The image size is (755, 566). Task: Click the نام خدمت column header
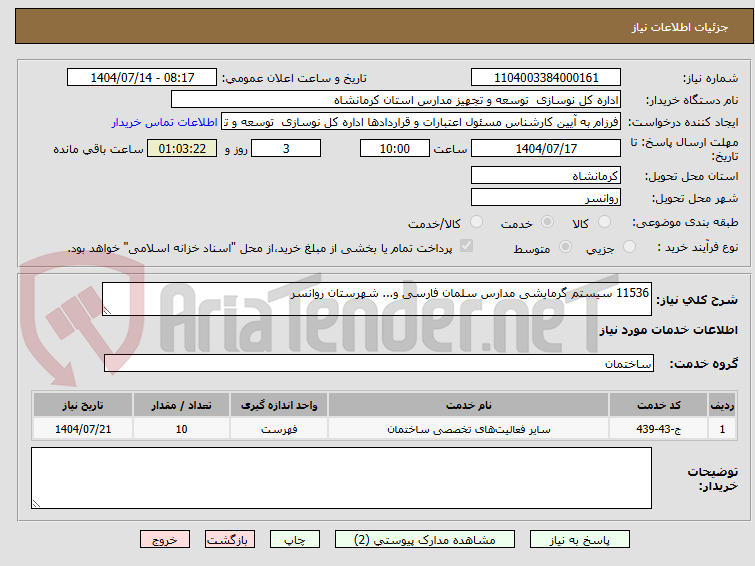(x=469, y=405)
